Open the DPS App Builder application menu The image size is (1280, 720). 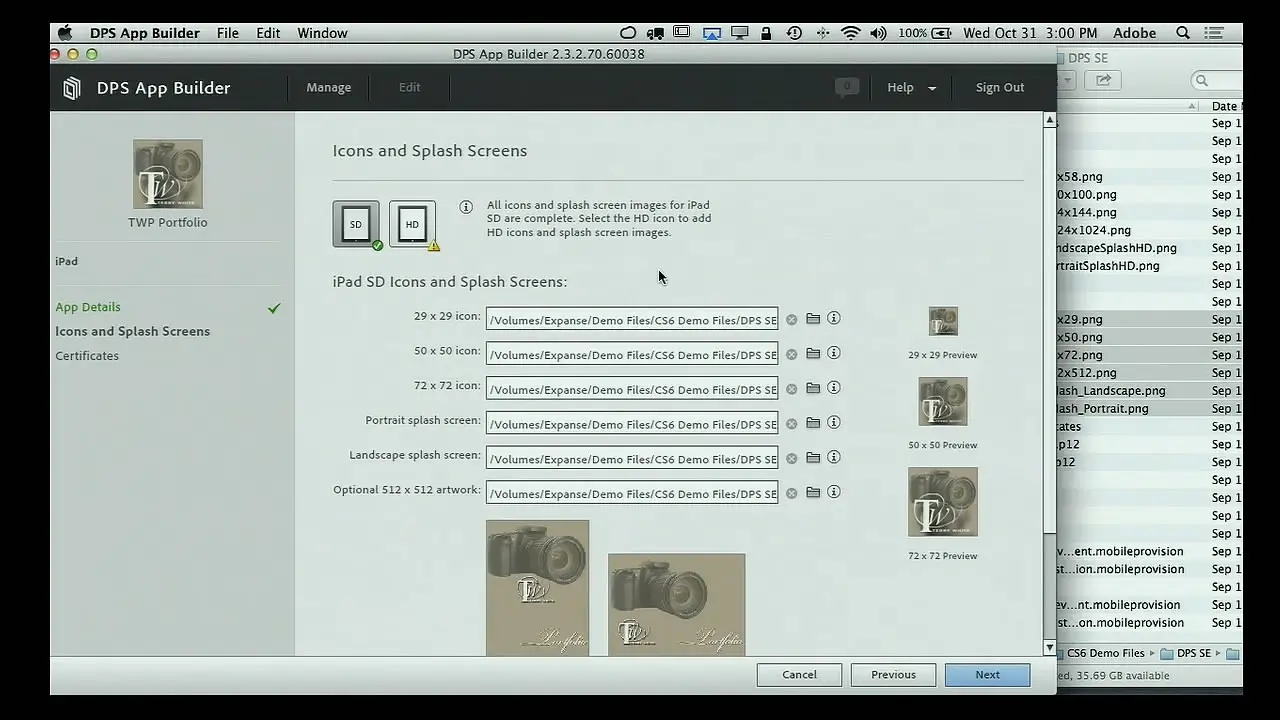[145, 33]
